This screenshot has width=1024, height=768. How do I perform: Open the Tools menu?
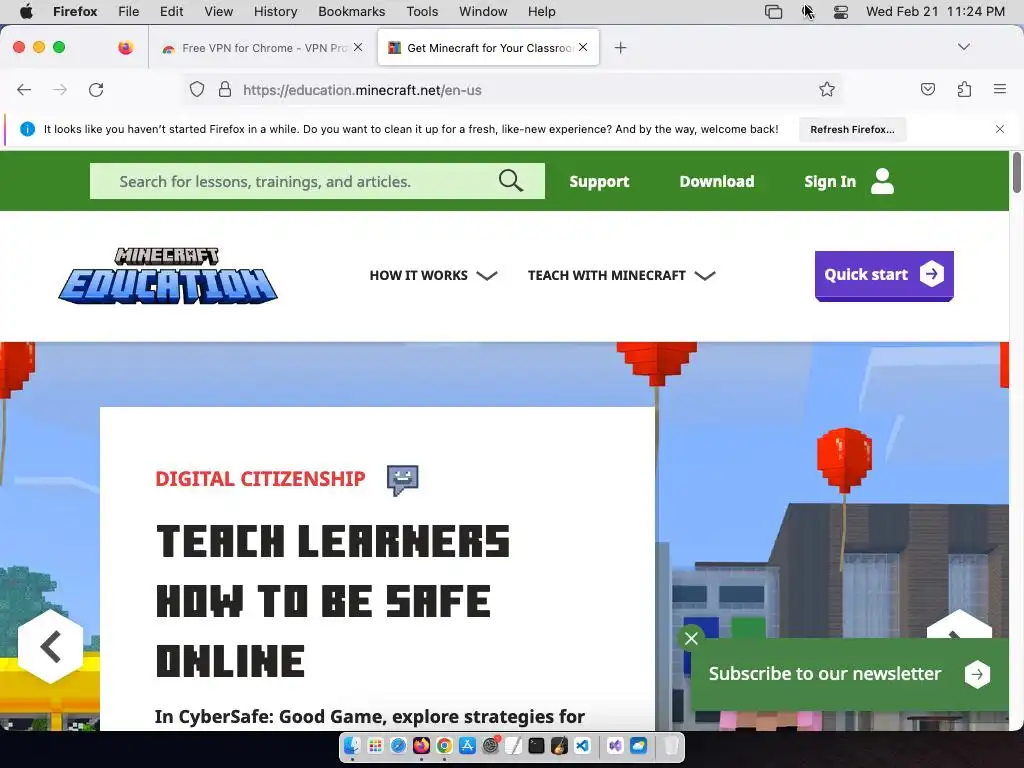[x=422, y=12]
